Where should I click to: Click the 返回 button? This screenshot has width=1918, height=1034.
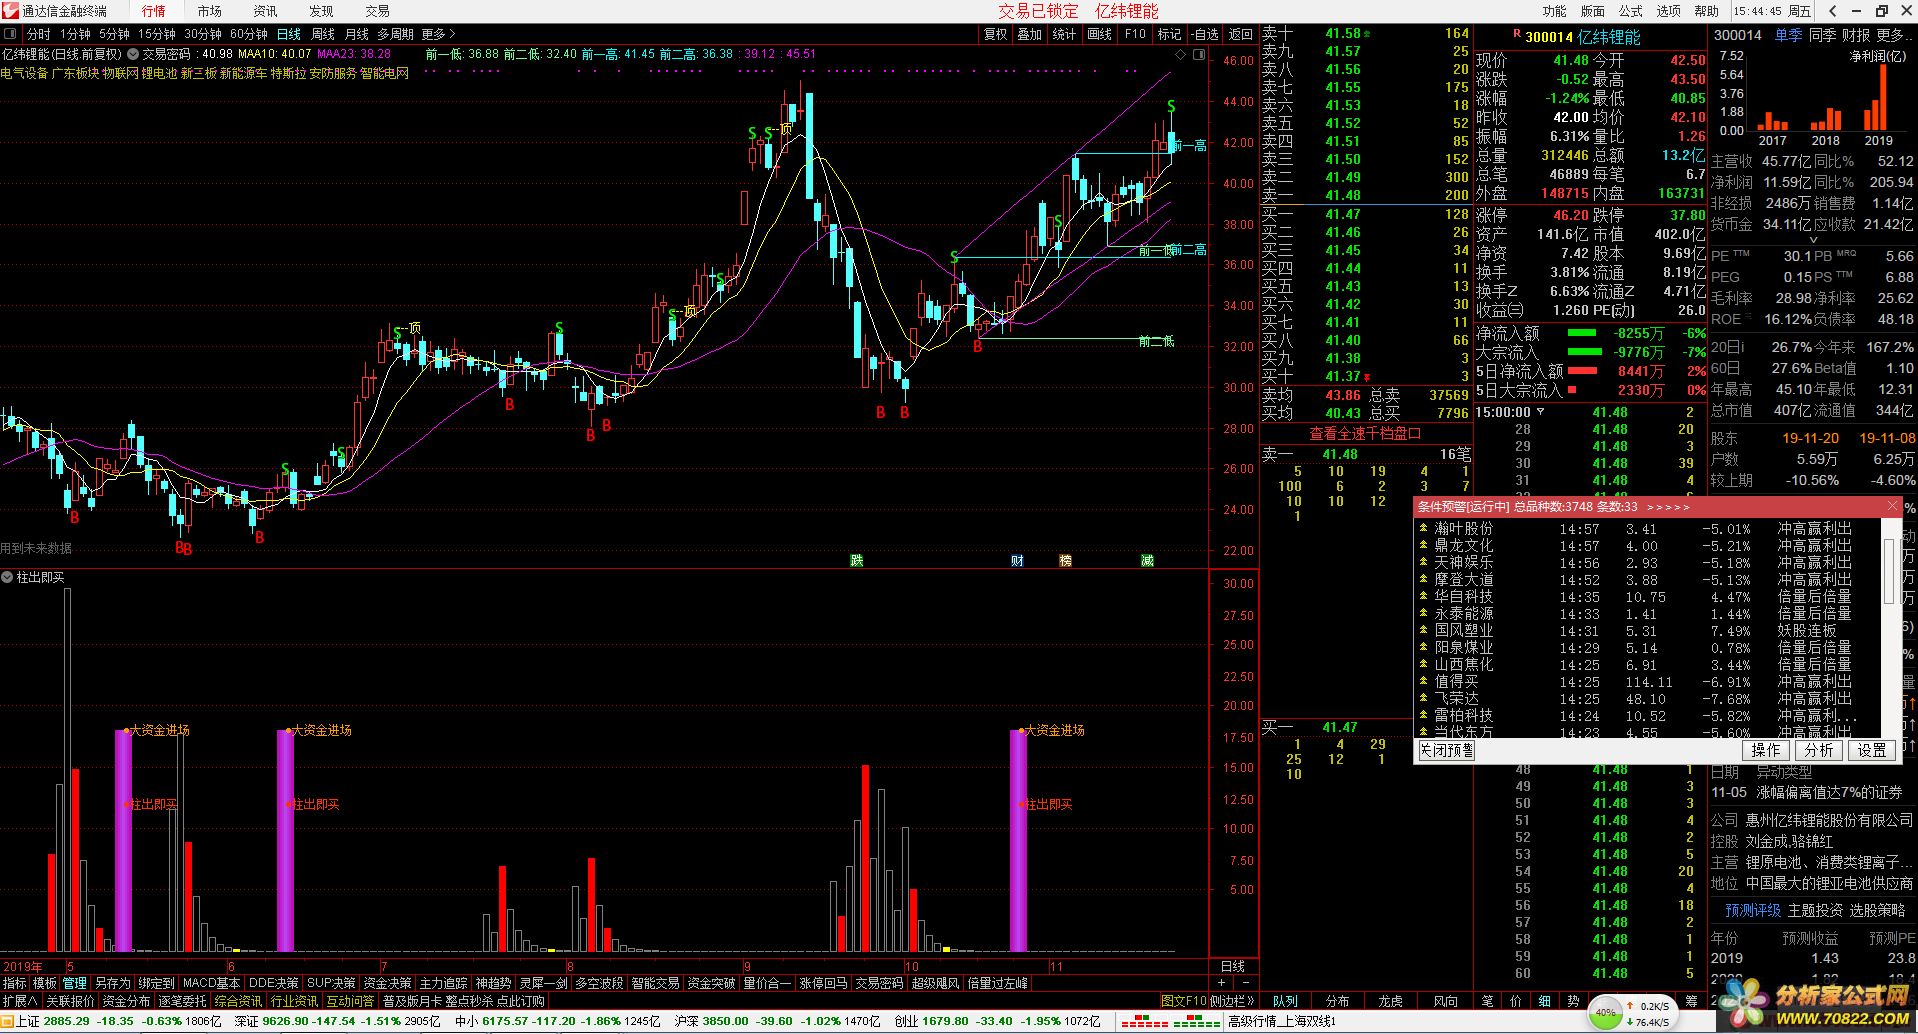coord(1241,34)
